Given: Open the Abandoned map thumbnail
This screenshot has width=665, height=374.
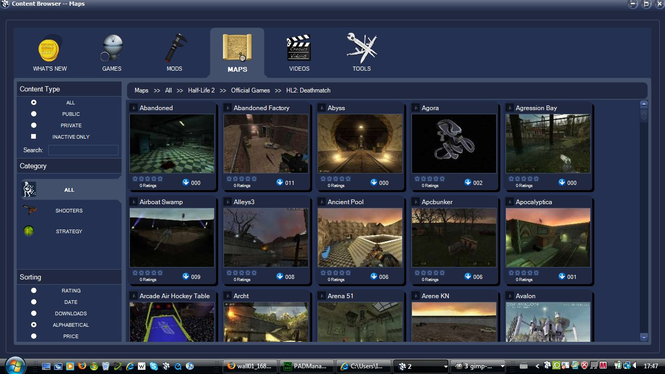Looking at the screenshot, I should [x=172, y=143].
